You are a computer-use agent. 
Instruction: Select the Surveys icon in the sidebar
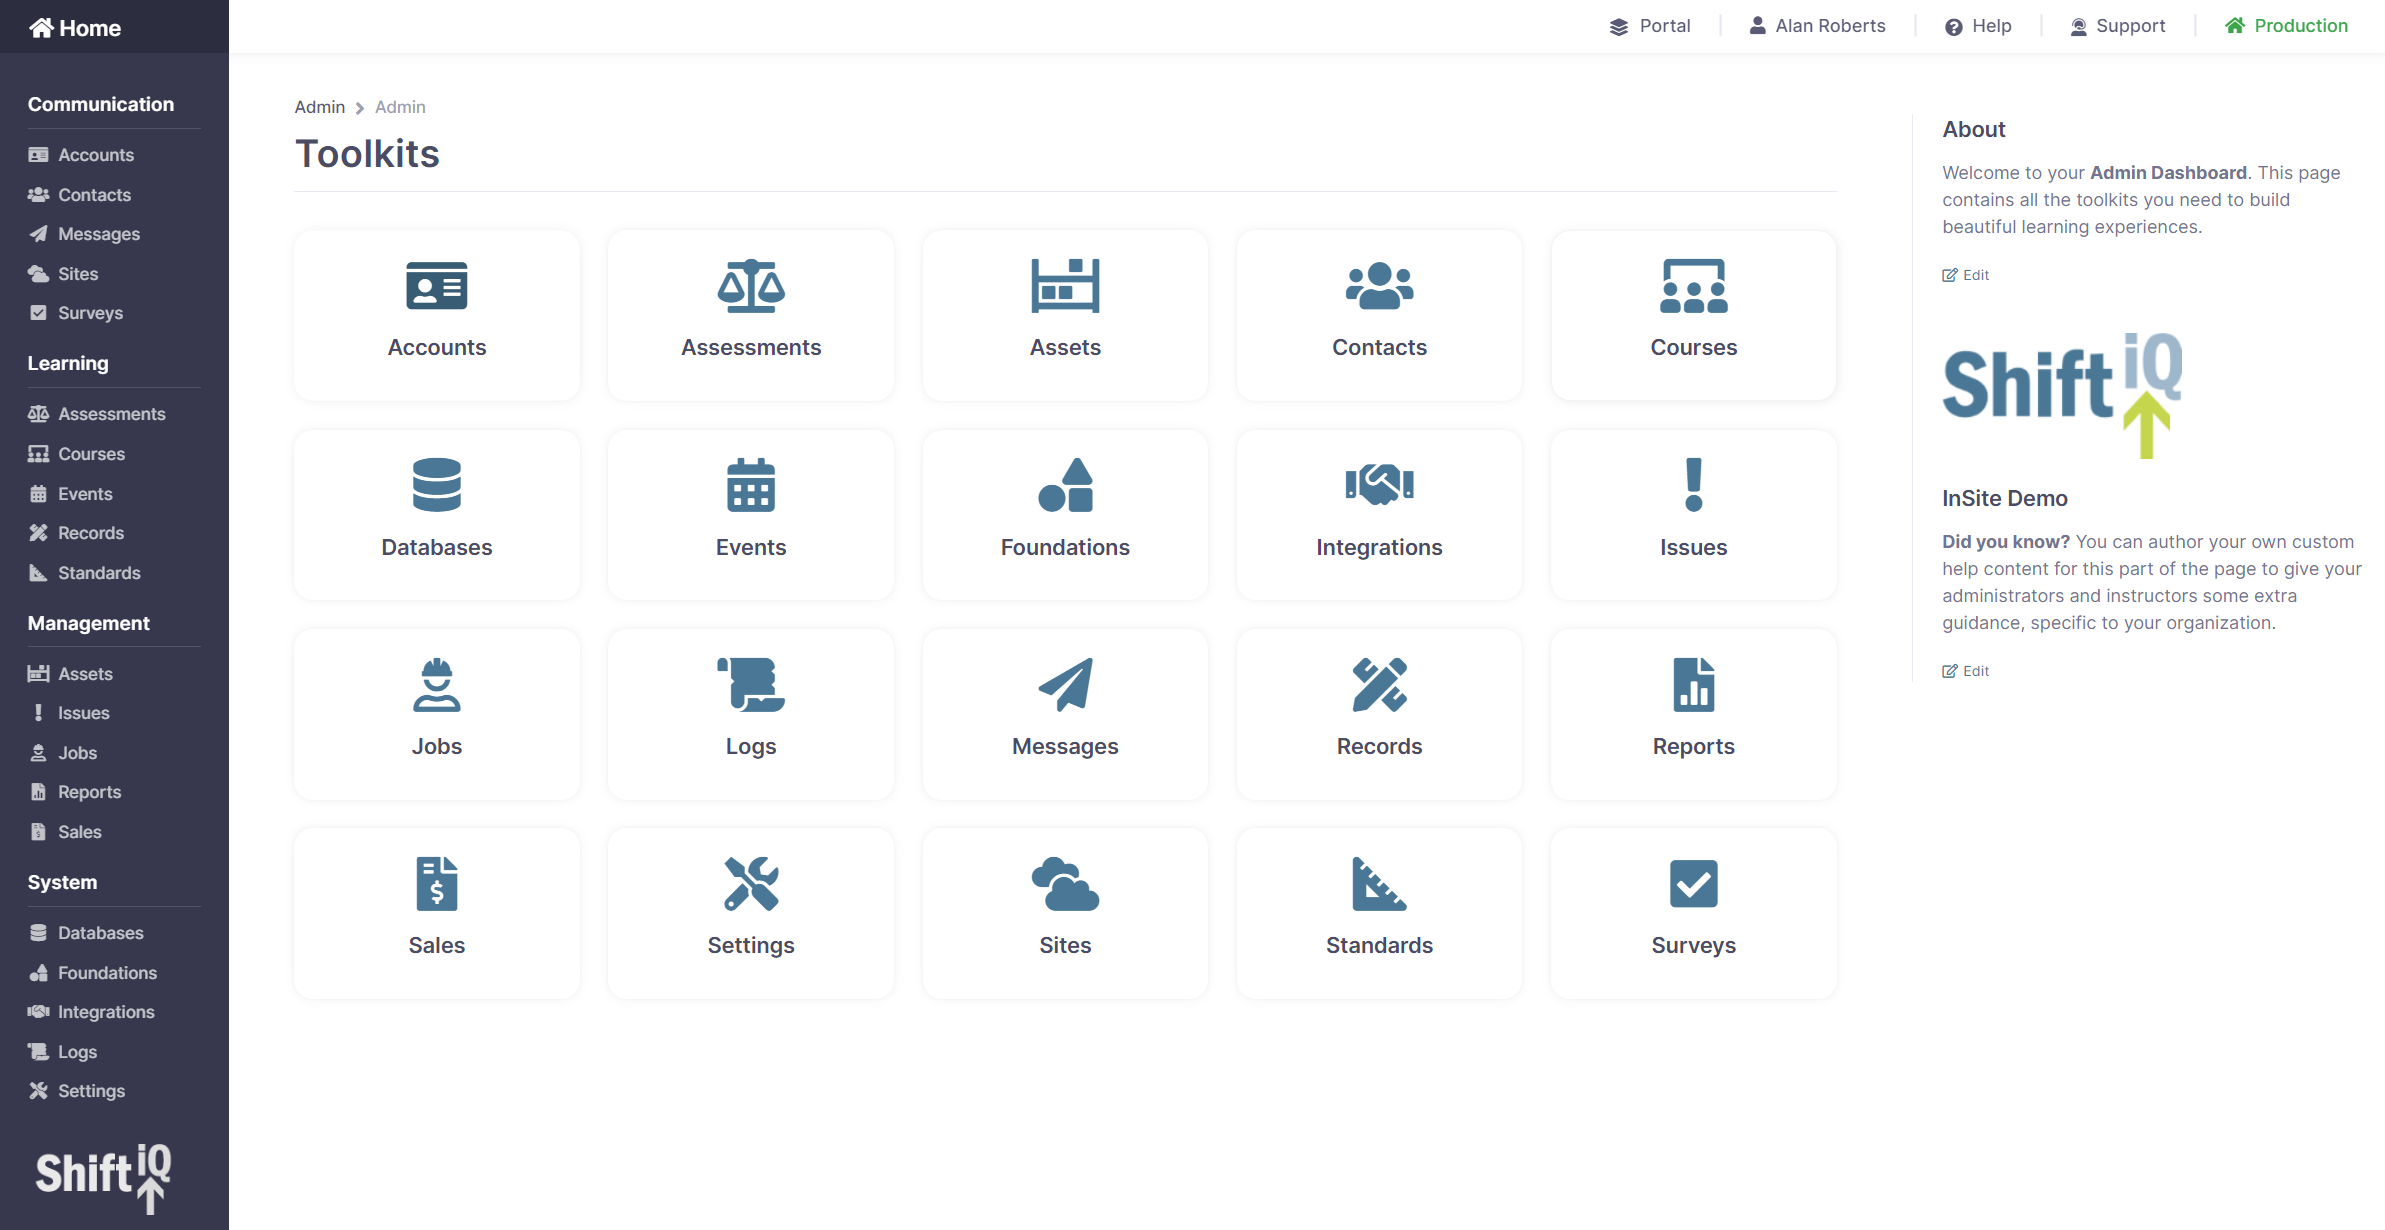click(38, 313)
